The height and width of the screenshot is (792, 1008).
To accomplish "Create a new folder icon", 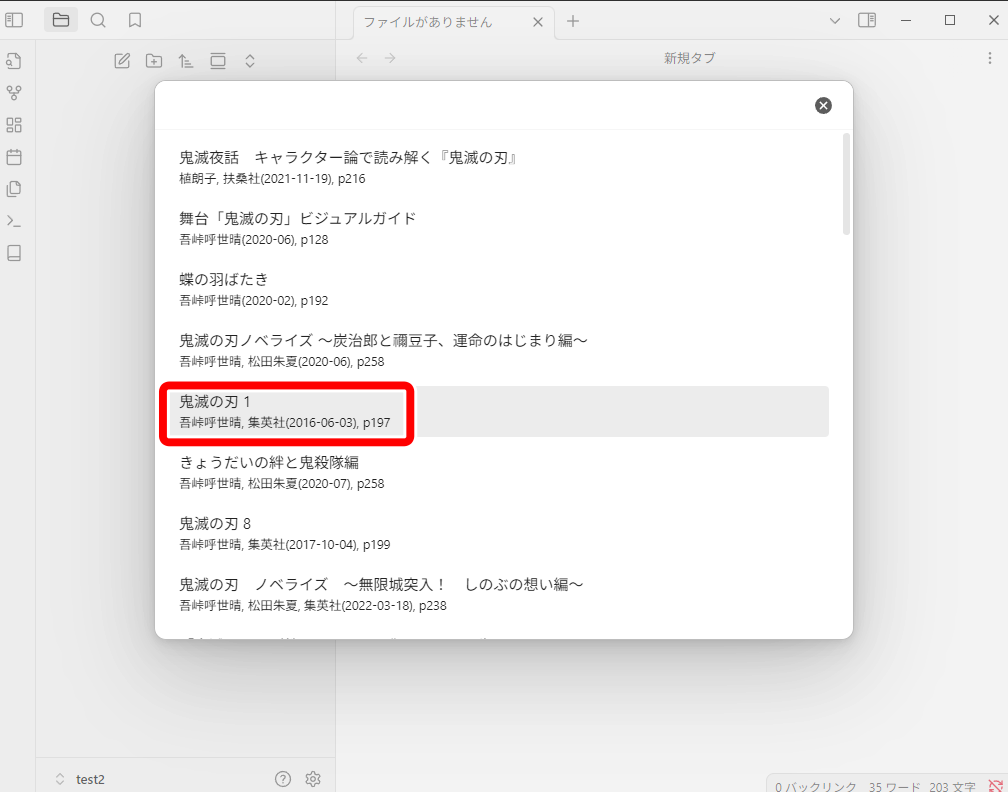I will tap(154, 61).
